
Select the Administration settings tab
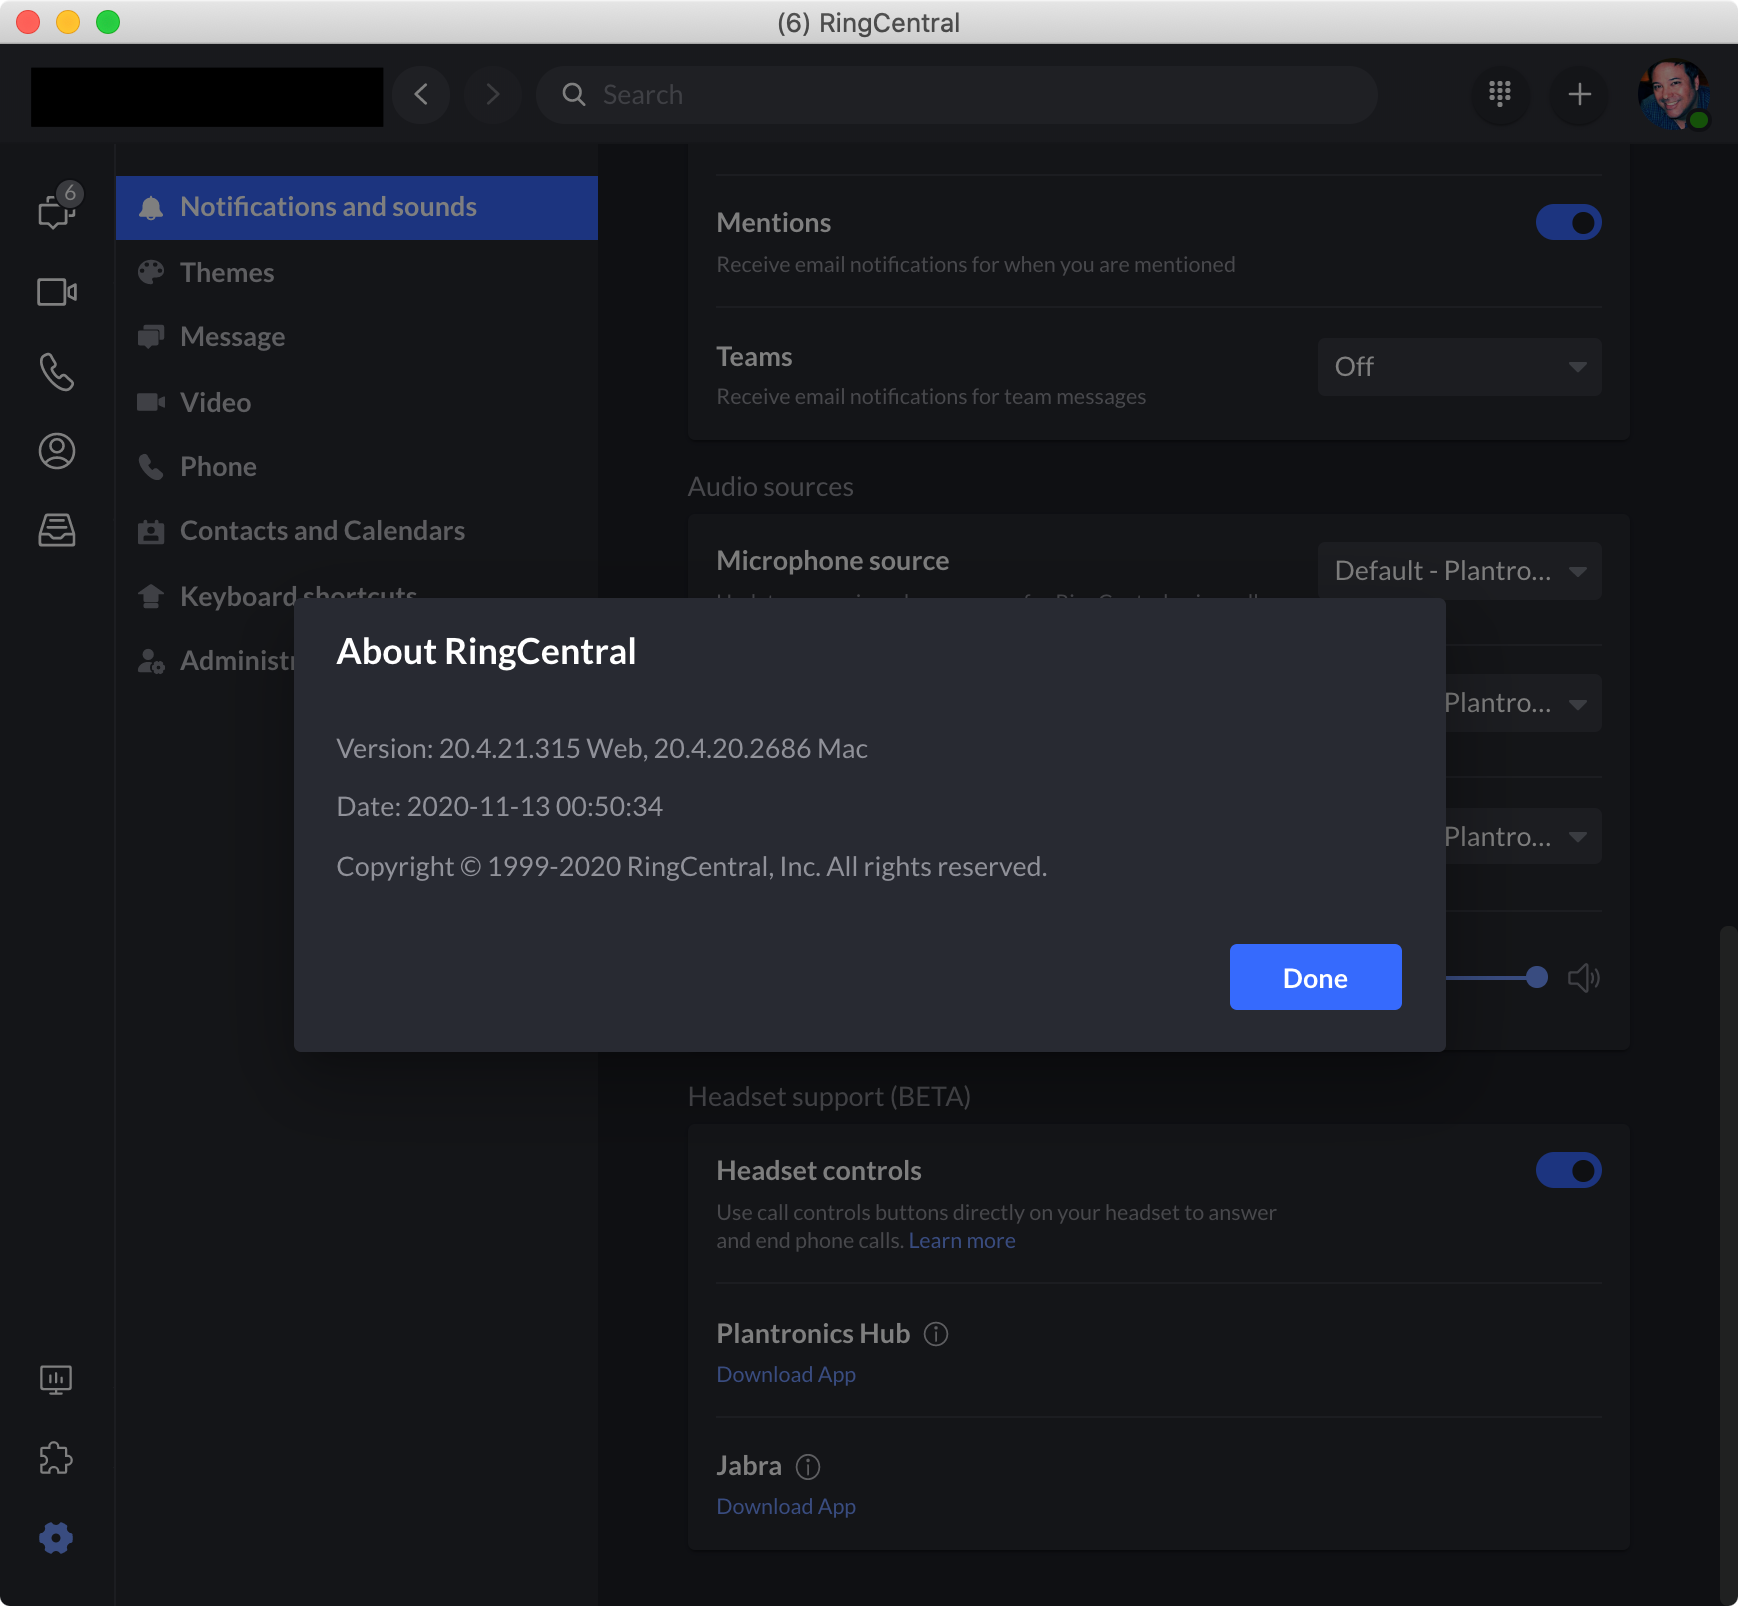pos(205,661)
